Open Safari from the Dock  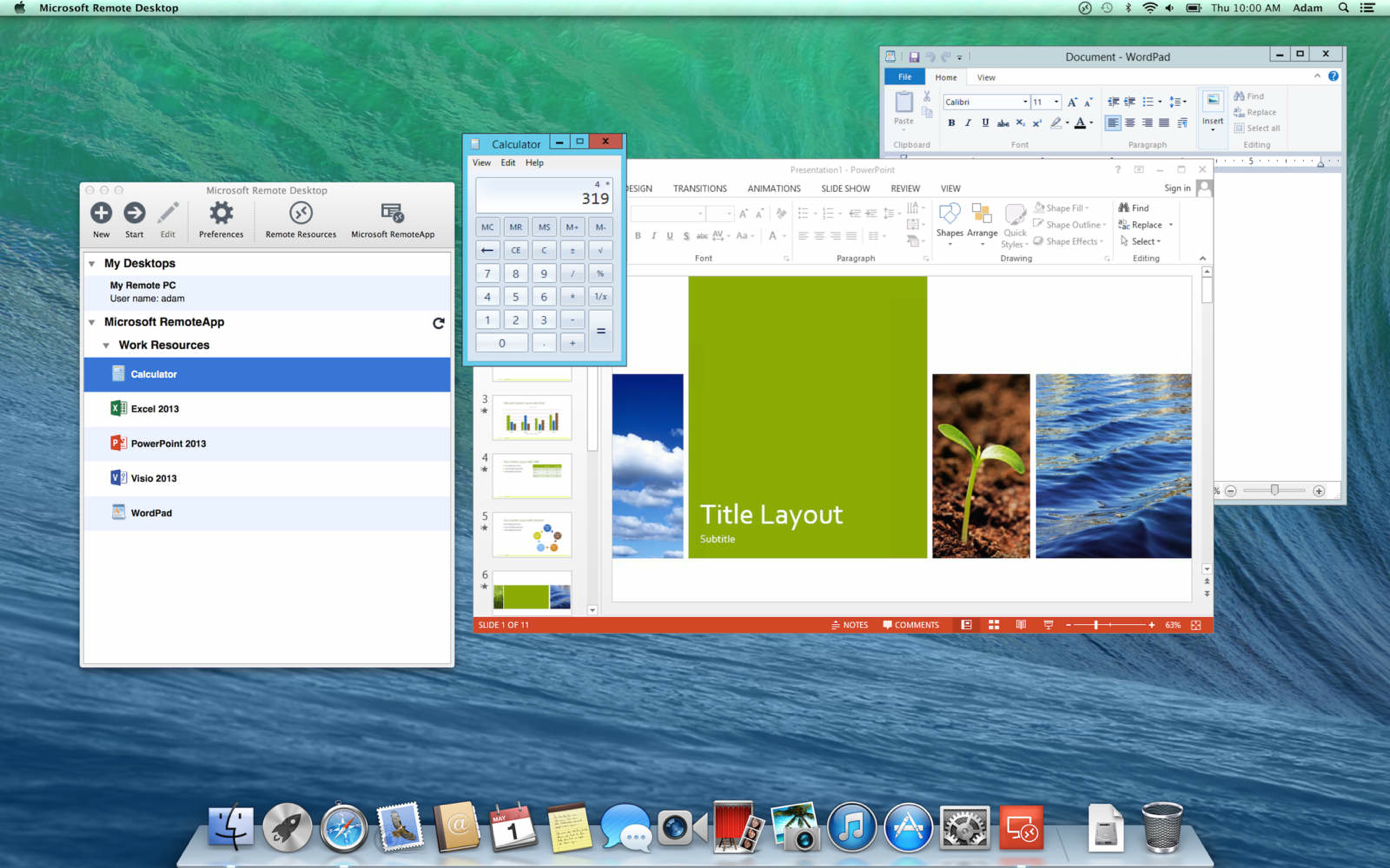coord(344,828)
